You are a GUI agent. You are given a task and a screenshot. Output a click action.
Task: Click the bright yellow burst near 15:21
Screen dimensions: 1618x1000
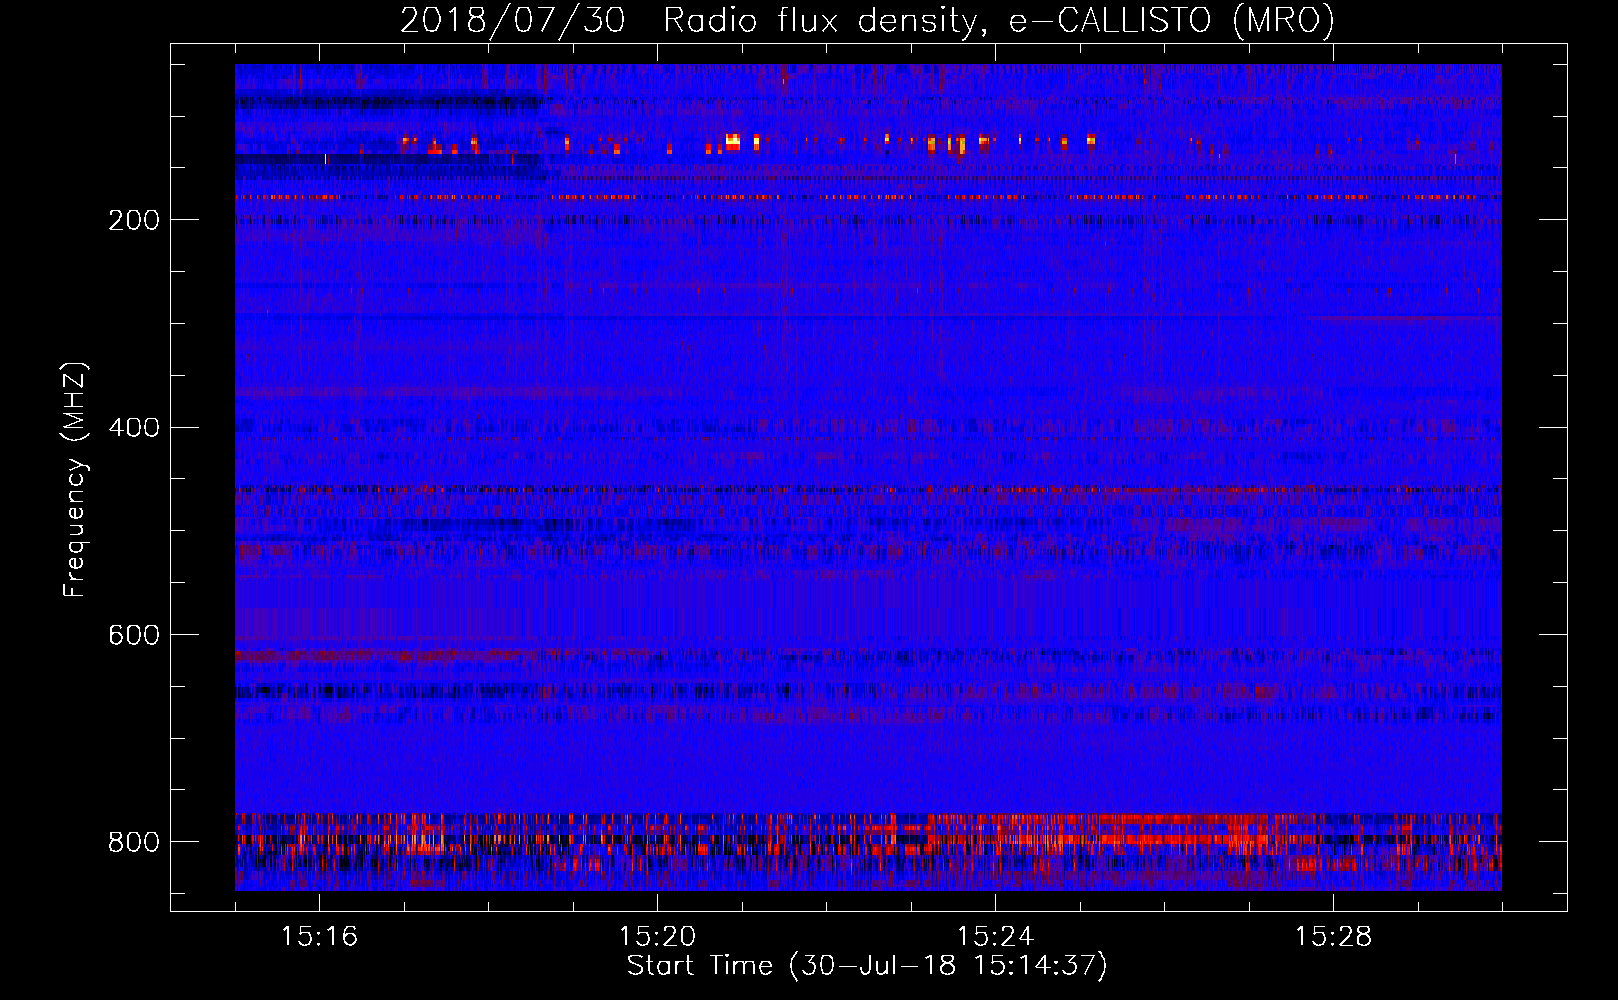[x=733, y=142]
